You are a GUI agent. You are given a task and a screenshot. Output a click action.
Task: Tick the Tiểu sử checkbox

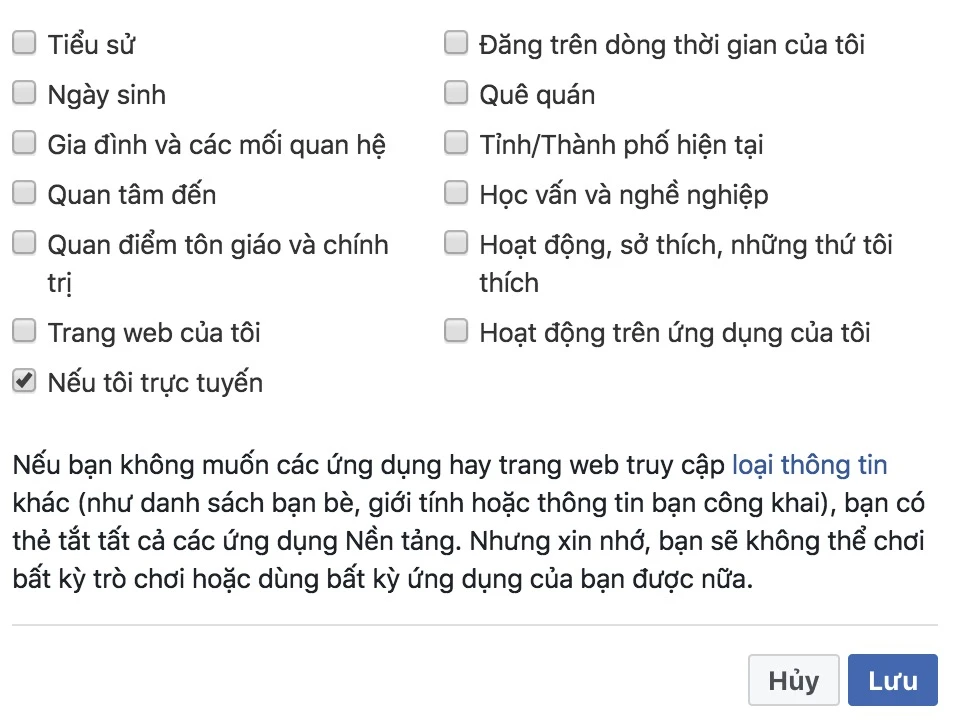(x=24, y=43)
